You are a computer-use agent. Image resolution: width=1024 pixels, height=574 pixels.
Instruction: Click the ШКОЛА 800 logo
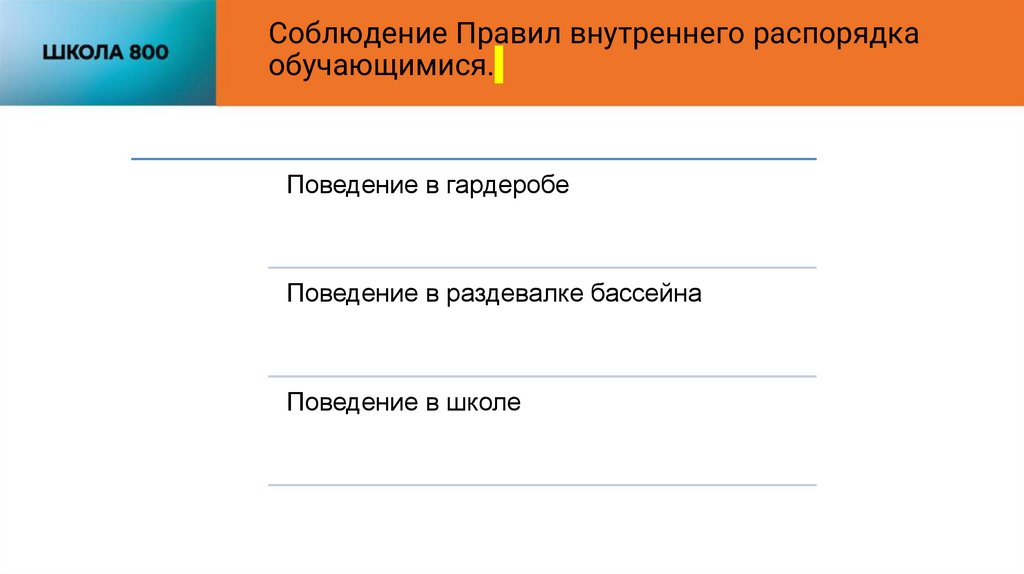click(105, 52)
